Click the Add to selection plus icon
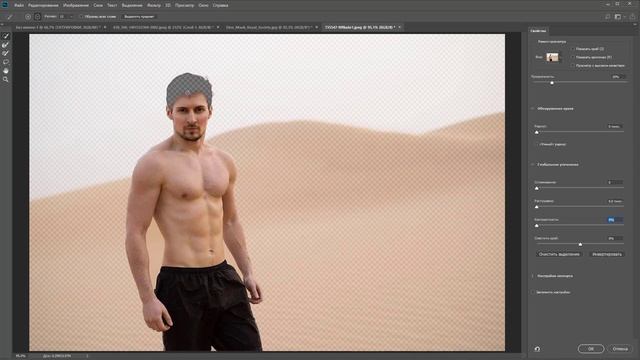This screenshot has width=640, height=360. [x=28, y=17]
